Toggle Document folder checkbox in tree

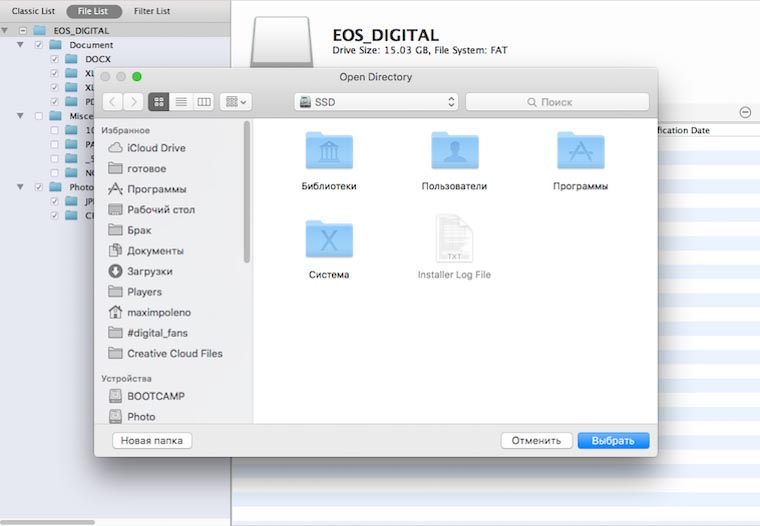[x=39, y=45]
